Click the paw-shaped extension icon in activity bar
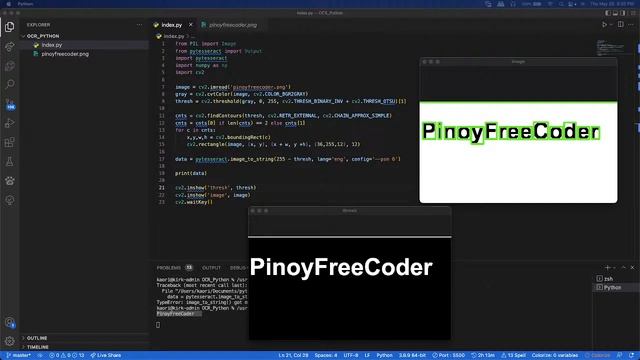The height and width of the screenshot is (360, 640). click(10, 181)
